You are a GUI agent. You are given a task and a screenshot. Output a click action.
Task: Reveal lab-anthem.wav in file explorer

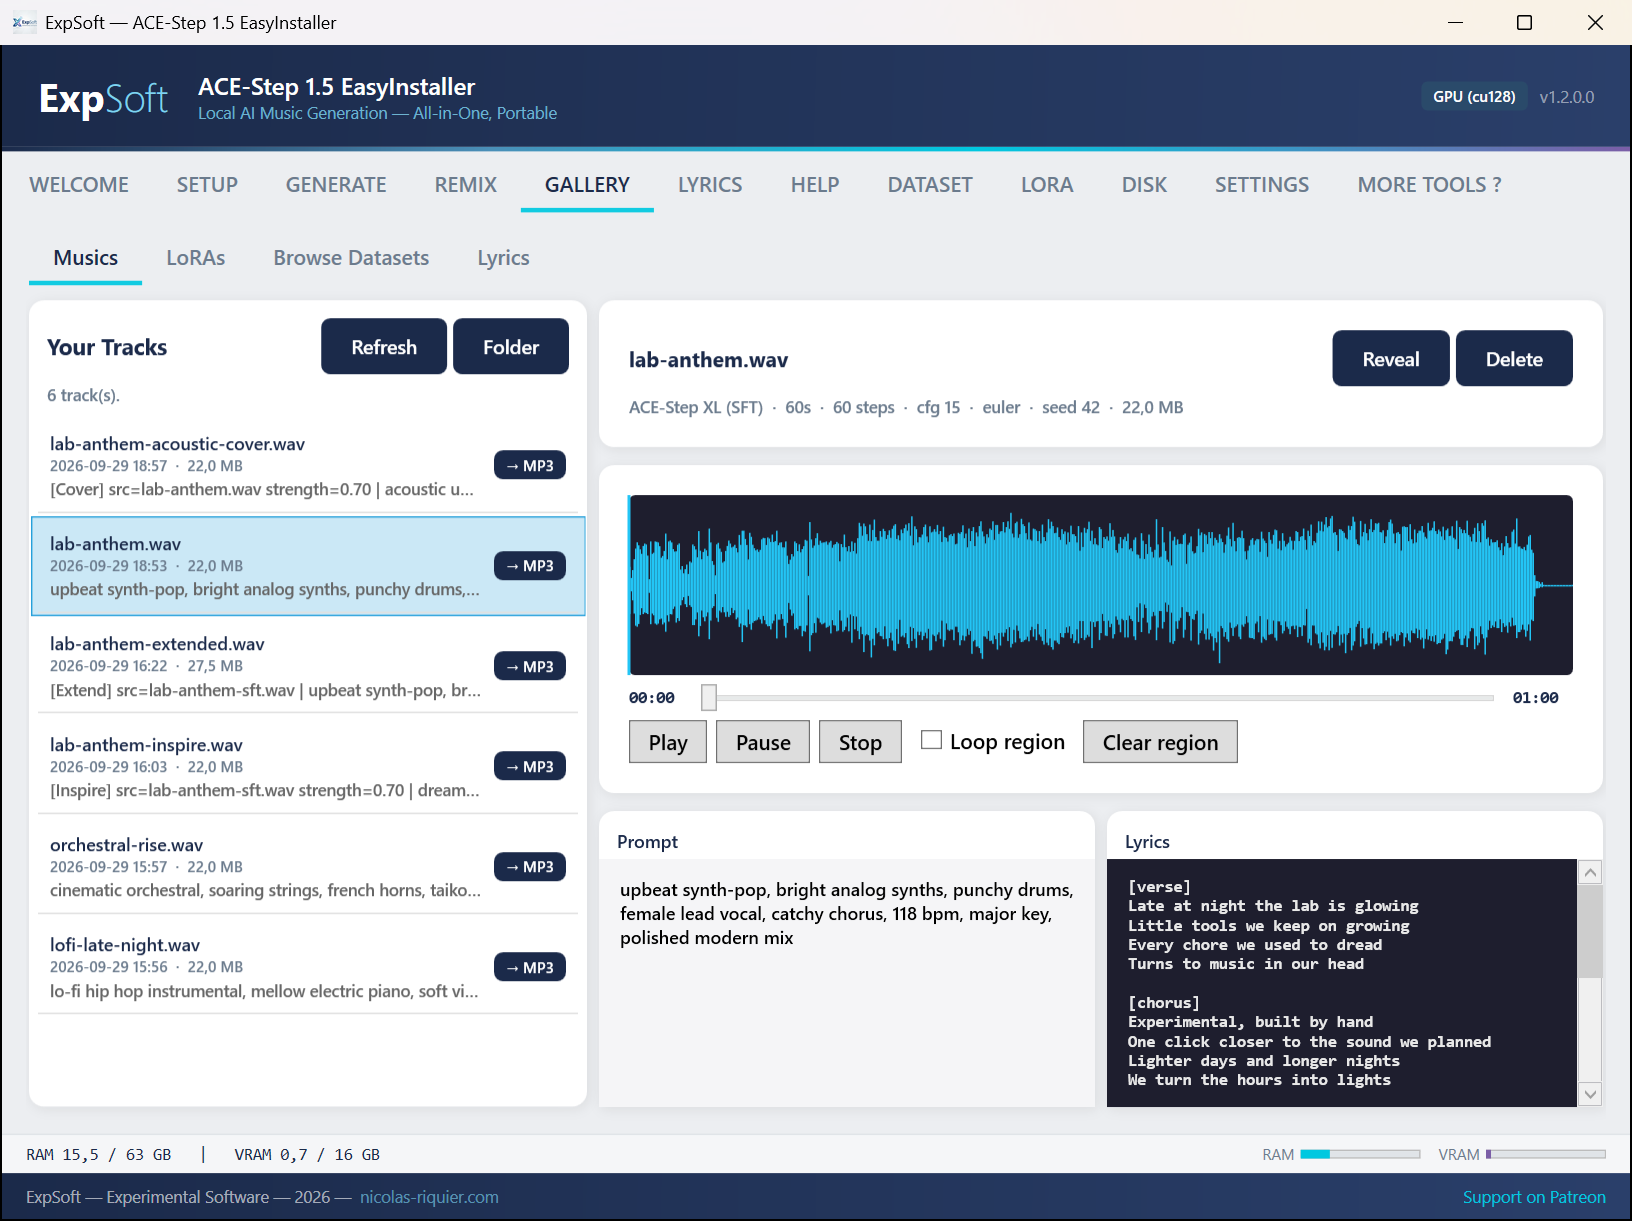pyautogui.click(x=1391, y=359)
